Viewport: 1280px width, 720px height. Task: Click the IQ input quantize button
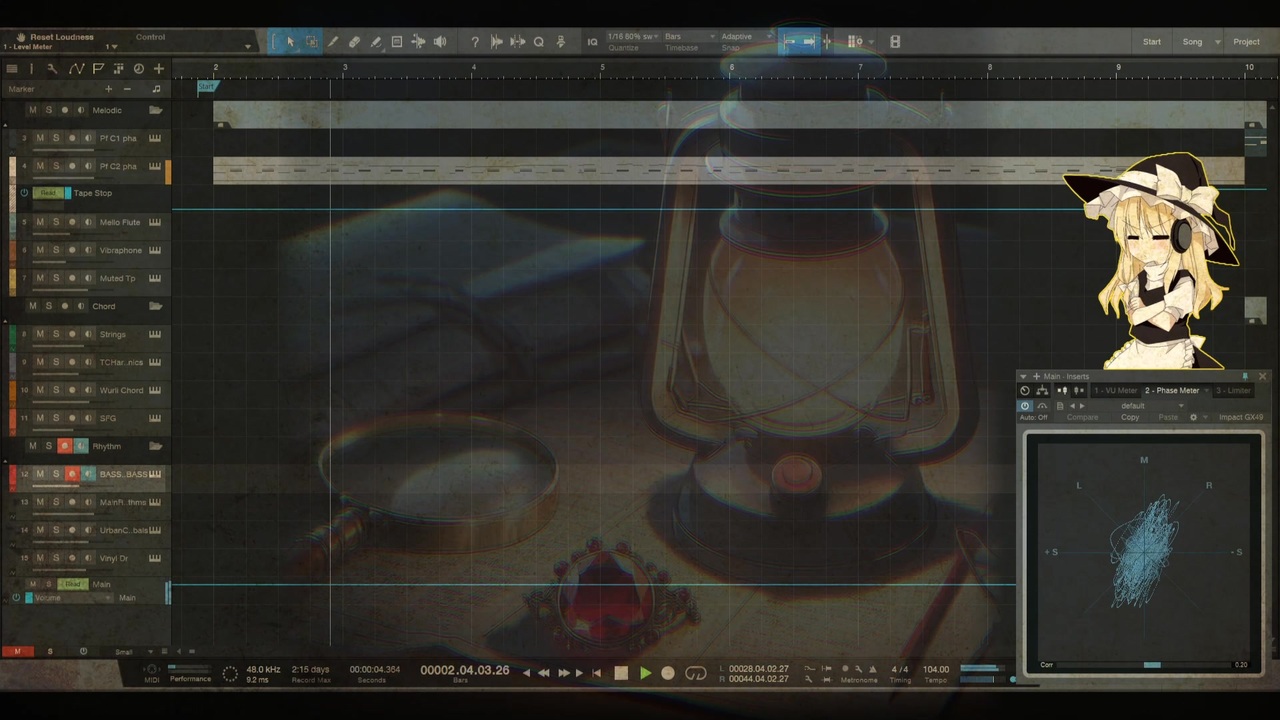(x=592, y=42)
